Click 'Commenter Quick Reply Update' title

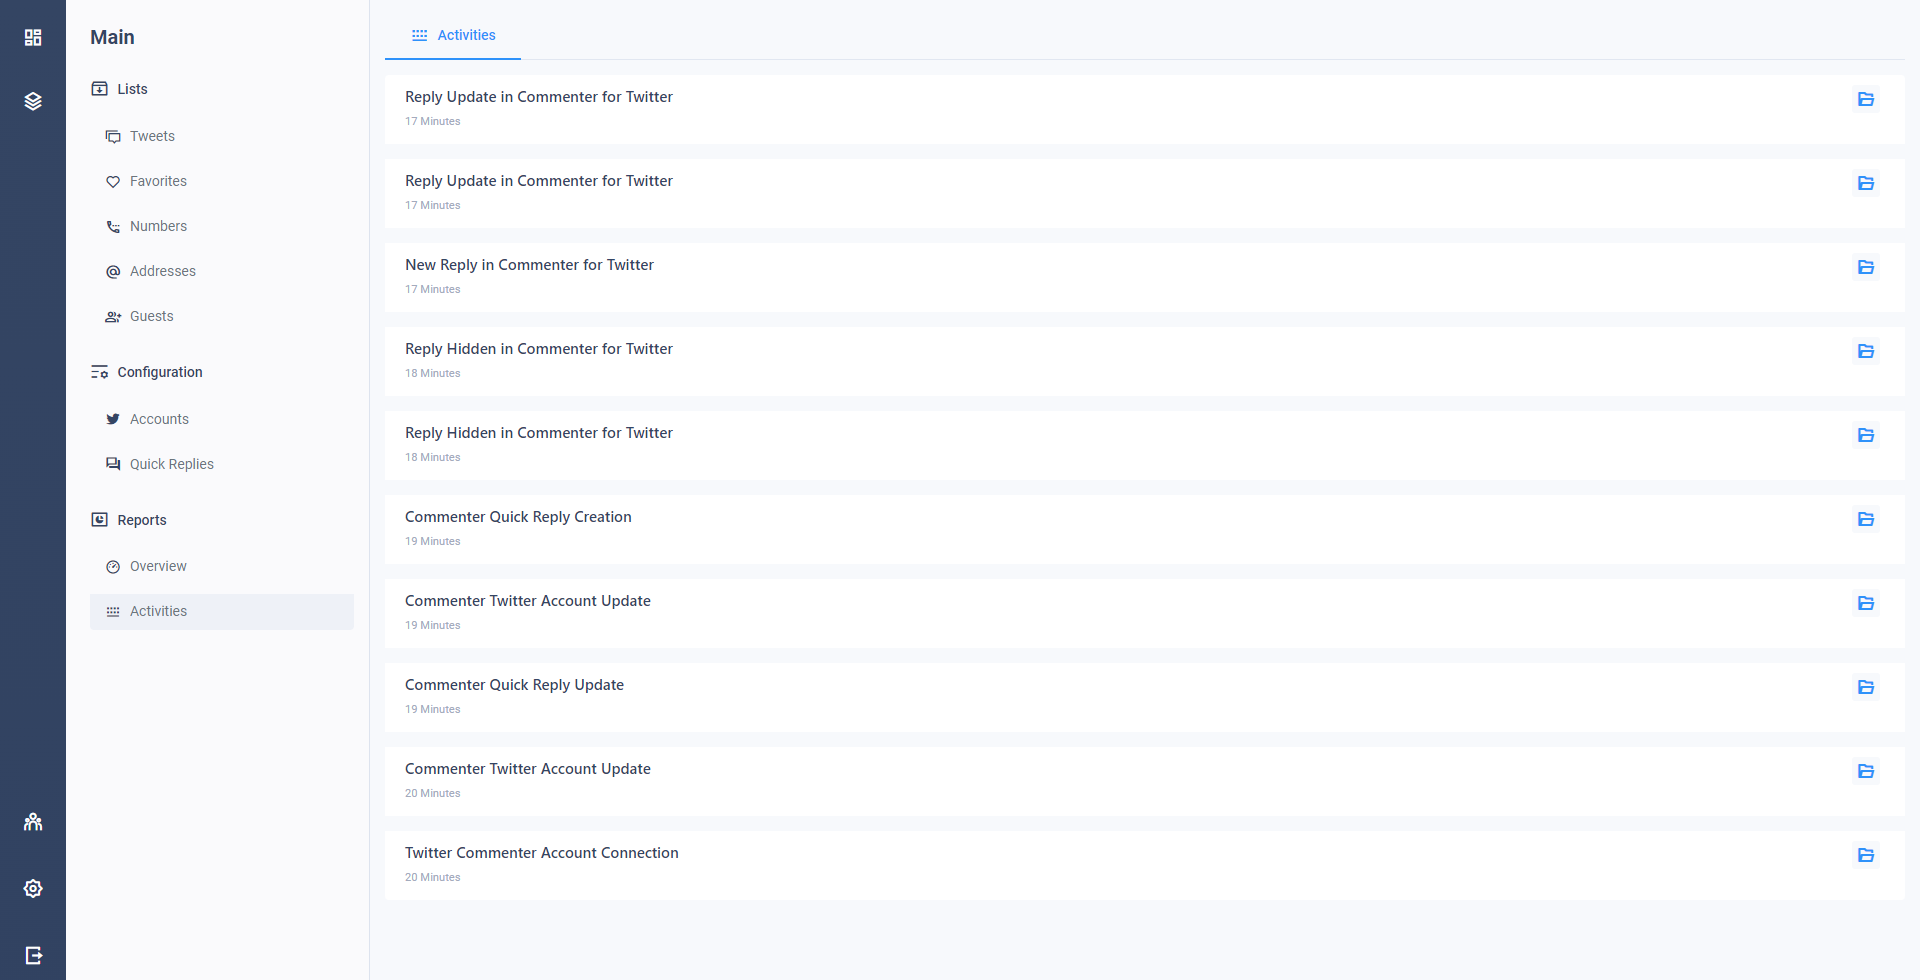(x=514, y=685)
